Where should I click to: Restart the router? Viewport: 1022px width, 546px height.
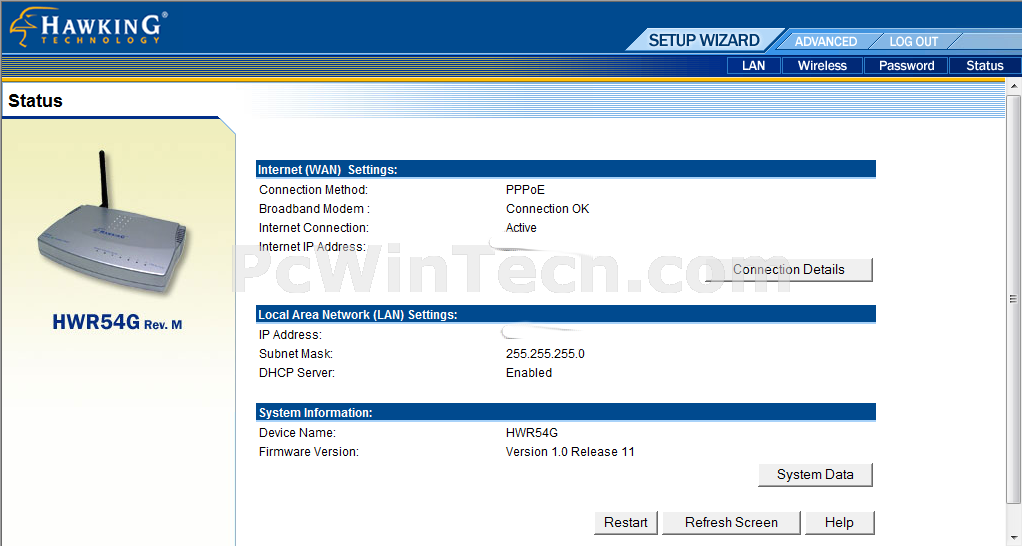tap(626, 523)
